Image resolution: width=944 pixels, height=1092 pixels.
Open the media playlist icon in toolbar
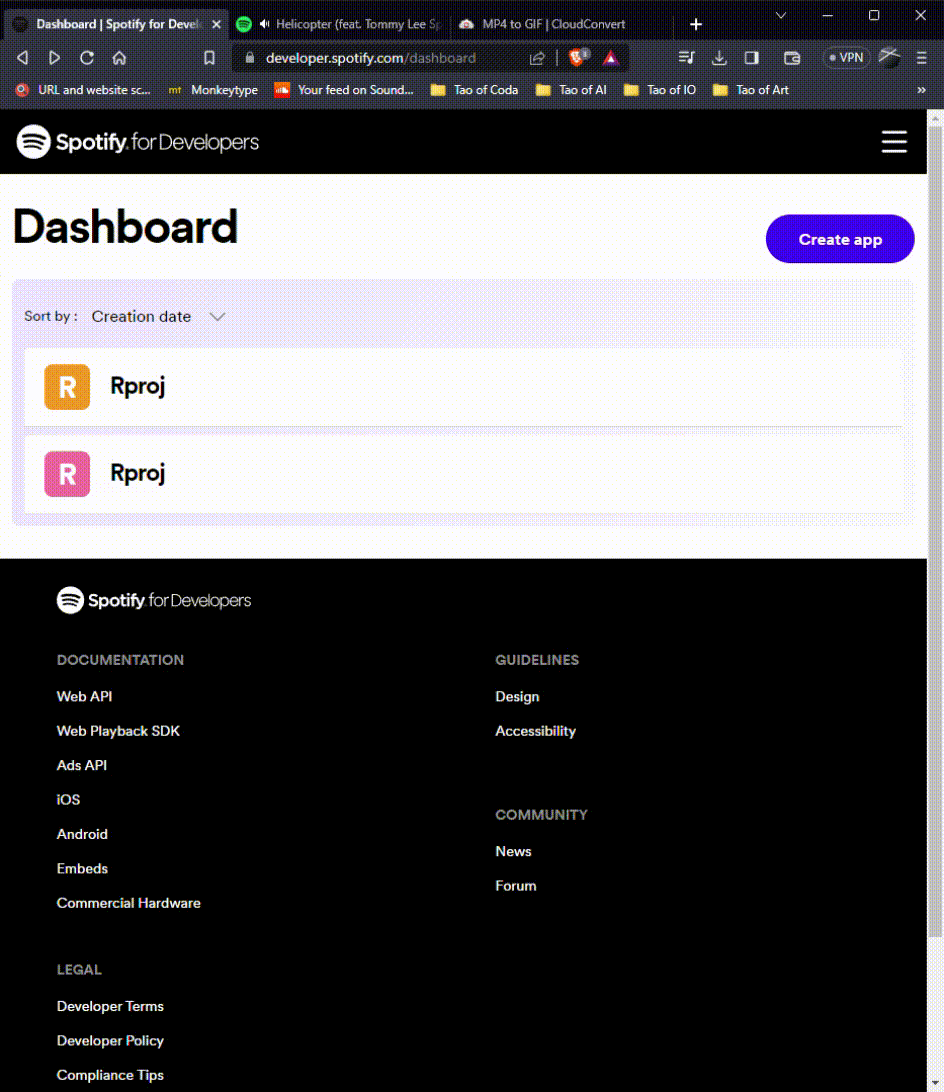coord(686,58)
